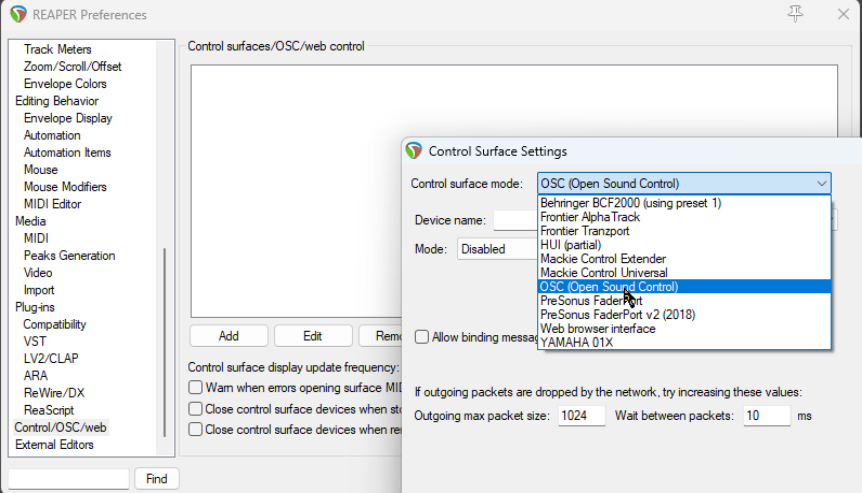Go to MIDI under Media
This screenshot has width=862, height=493.
[36, 239]
